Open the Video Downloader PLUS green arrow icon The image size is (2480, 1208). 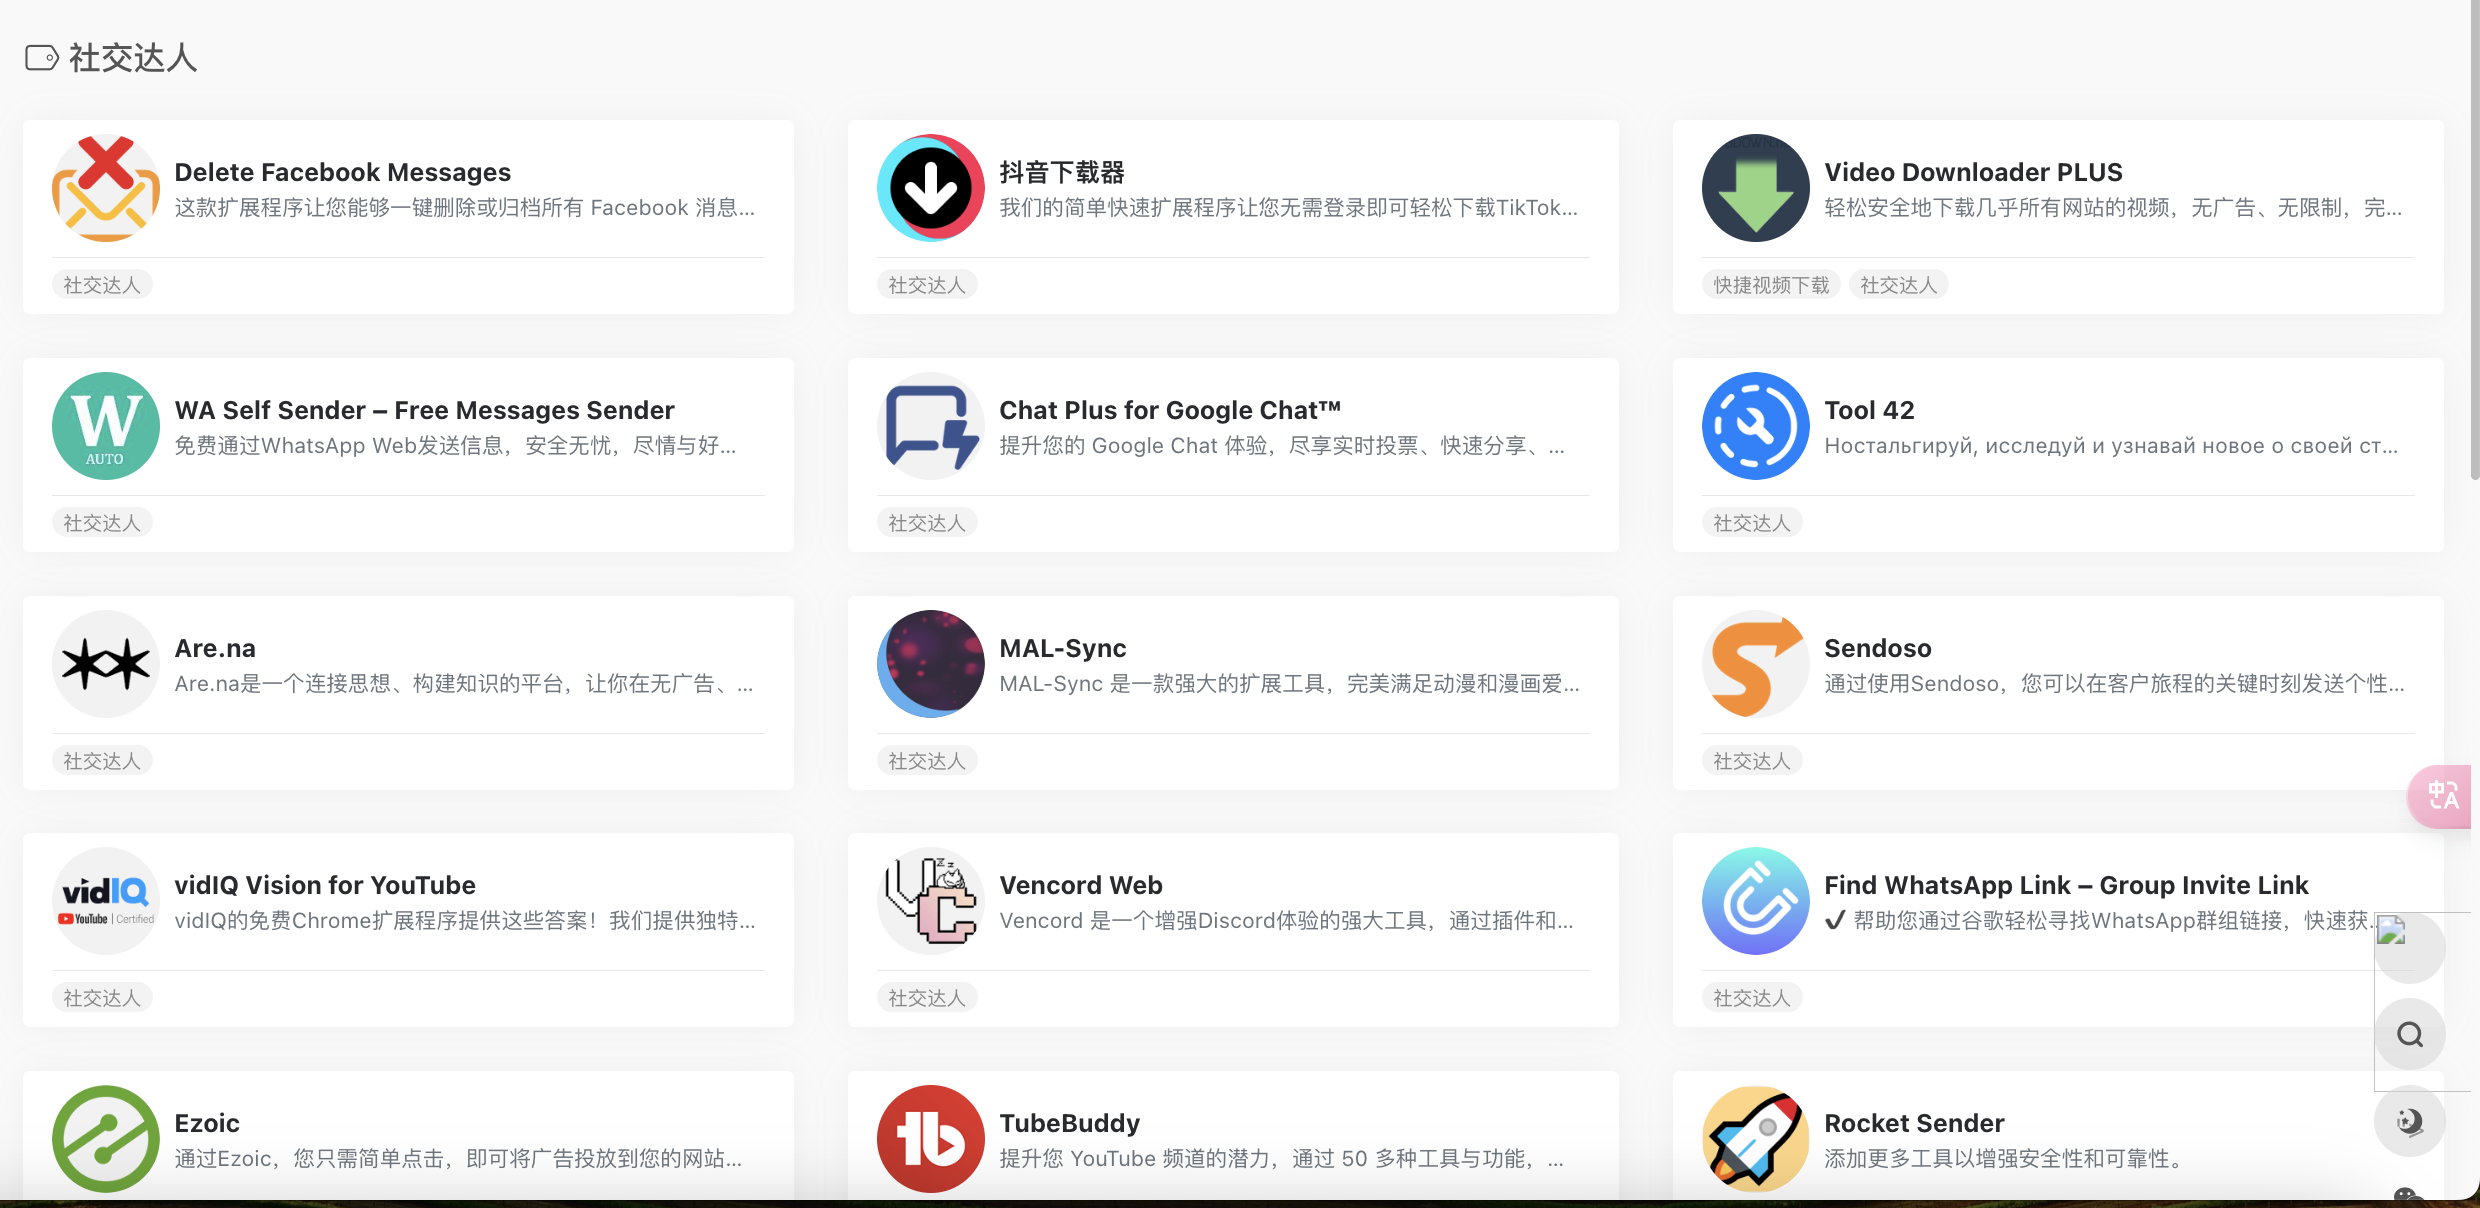pos(1756,188)
